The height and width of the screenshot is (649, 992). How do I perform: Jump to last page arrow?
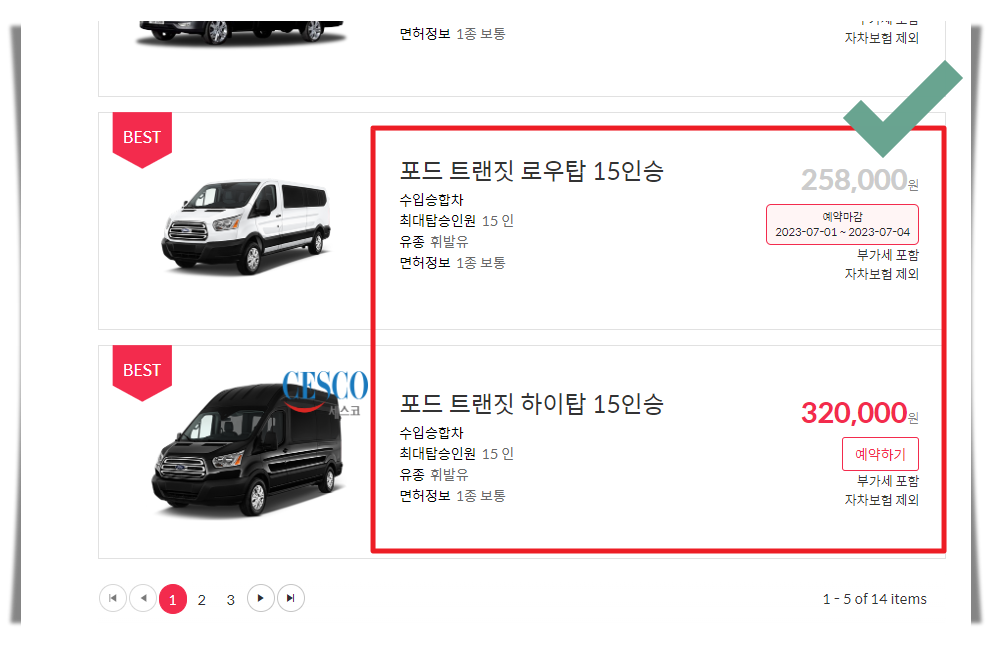(x=290, y=598)
